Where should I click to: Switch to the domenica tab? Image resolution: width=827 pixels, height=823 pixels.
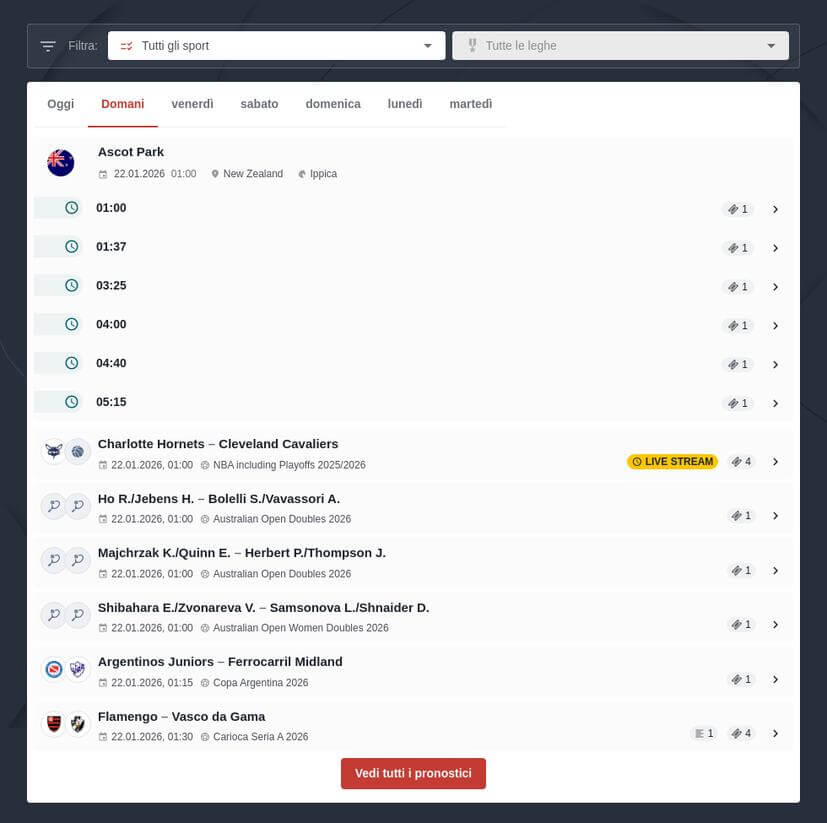[x=333, y=104]
